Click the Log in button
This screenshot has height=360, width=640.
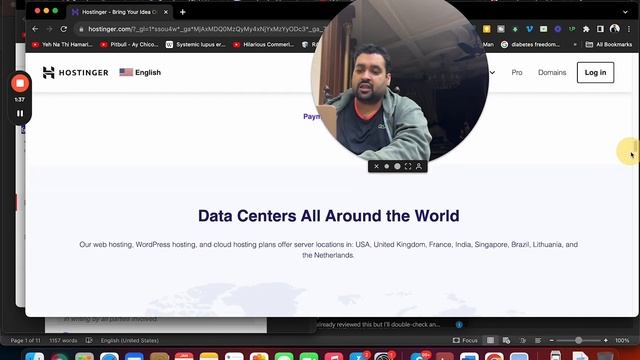[595, 72]
